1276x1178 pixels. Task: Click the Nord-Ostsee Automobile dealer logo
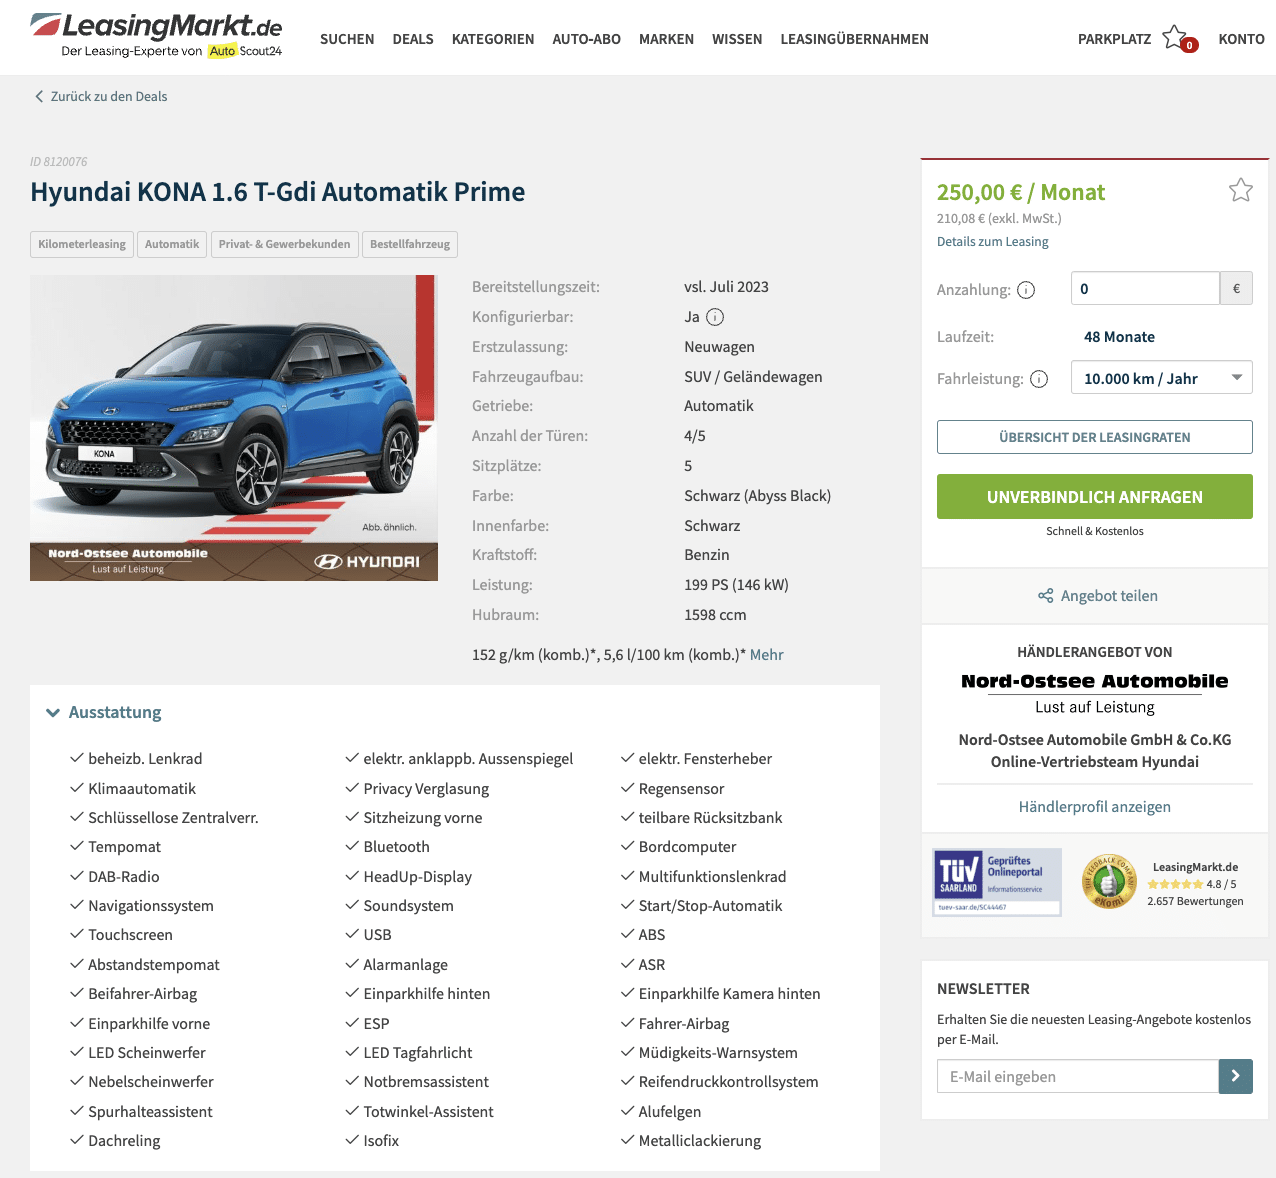pos(1095,693)
